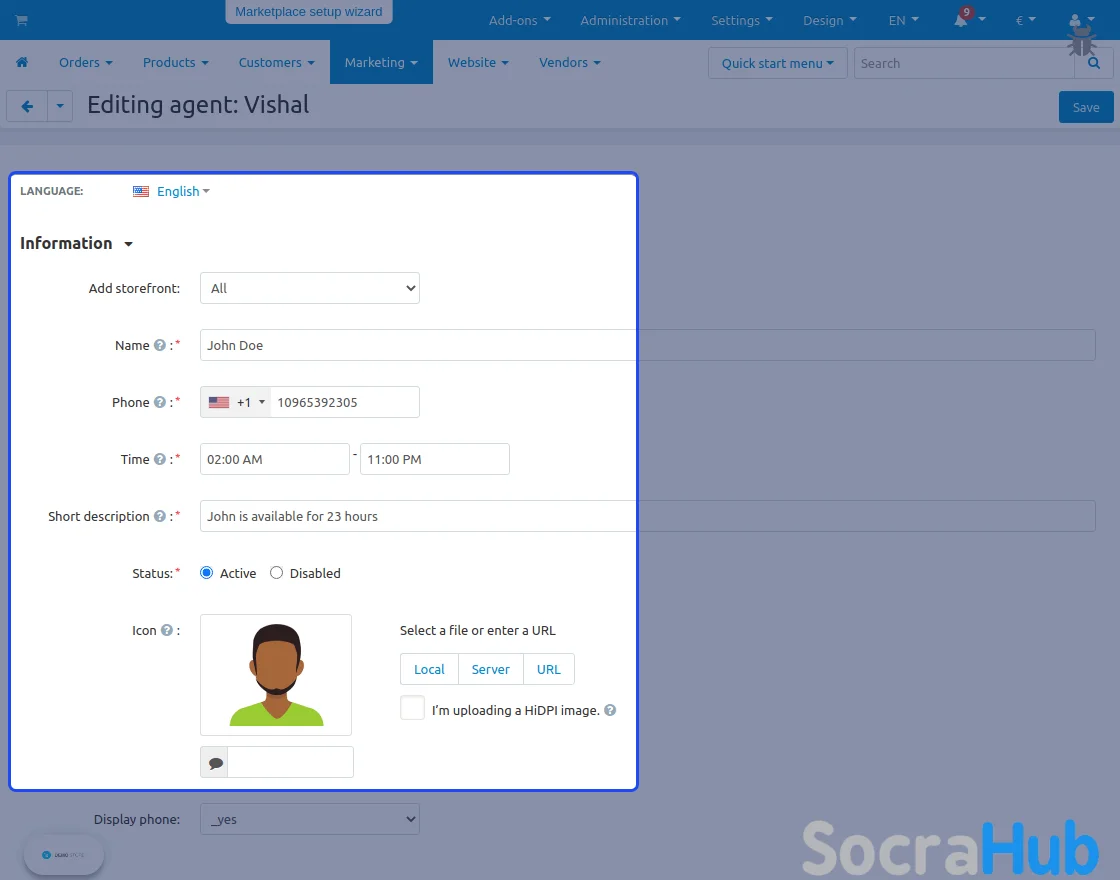The width and height of the screenshot is (1120, 880).
Task: Click the agent avatar thumbnail
Action: 276,675
